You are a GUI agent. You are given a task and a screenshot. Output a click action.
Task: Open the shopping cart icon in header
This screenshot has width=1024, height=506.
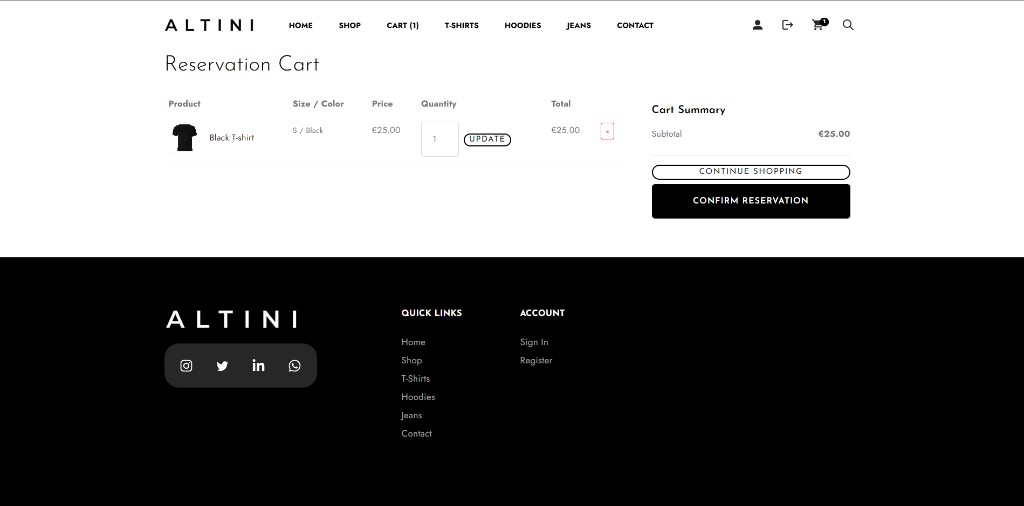pos(818,25)
